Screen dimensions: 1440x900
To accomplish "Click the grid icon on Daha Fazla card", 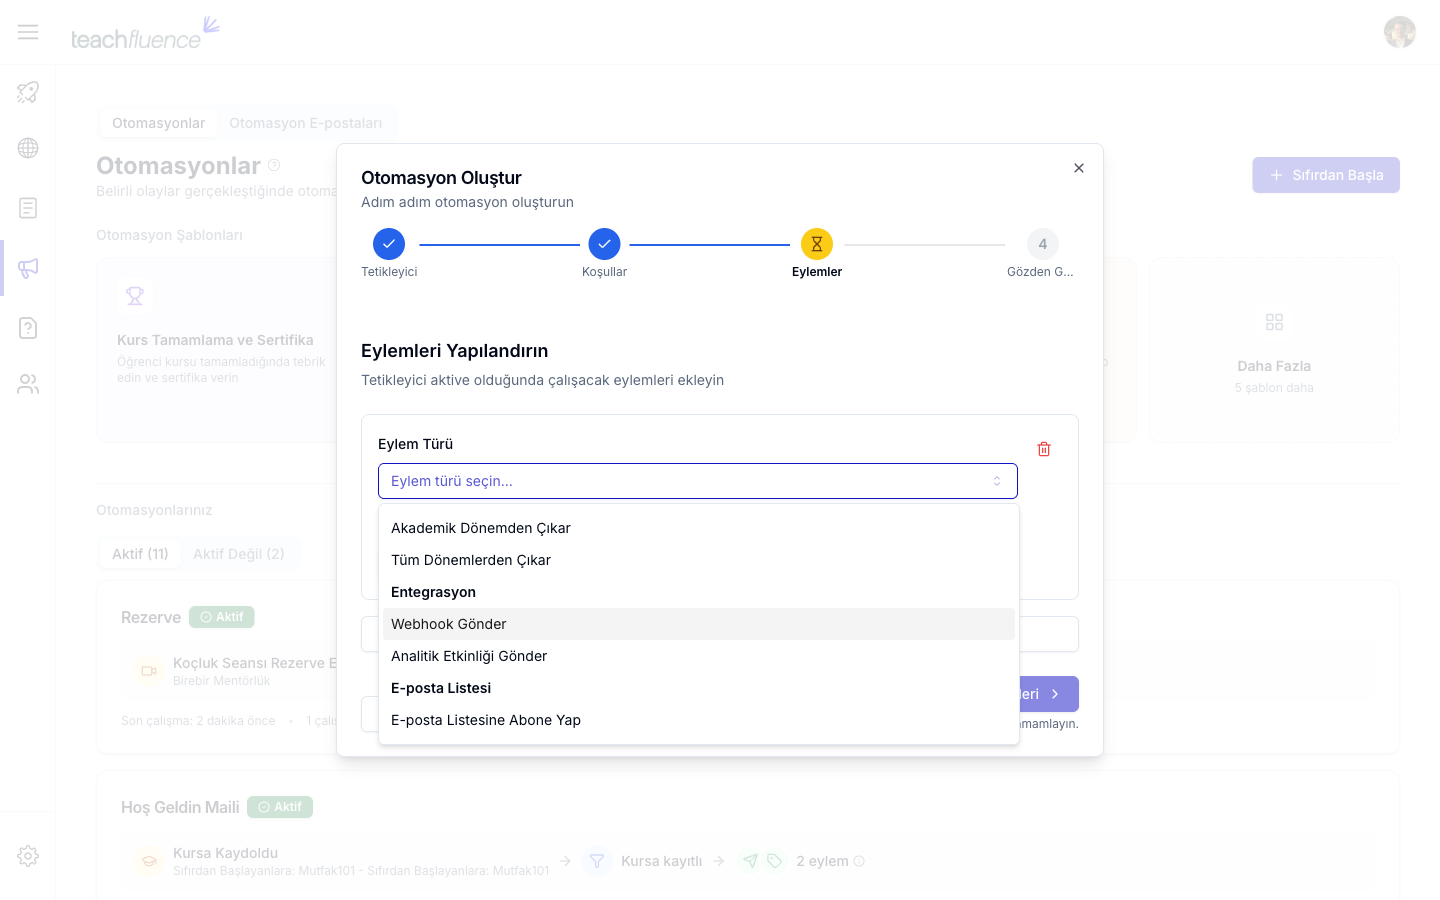I will point(1274,322).
